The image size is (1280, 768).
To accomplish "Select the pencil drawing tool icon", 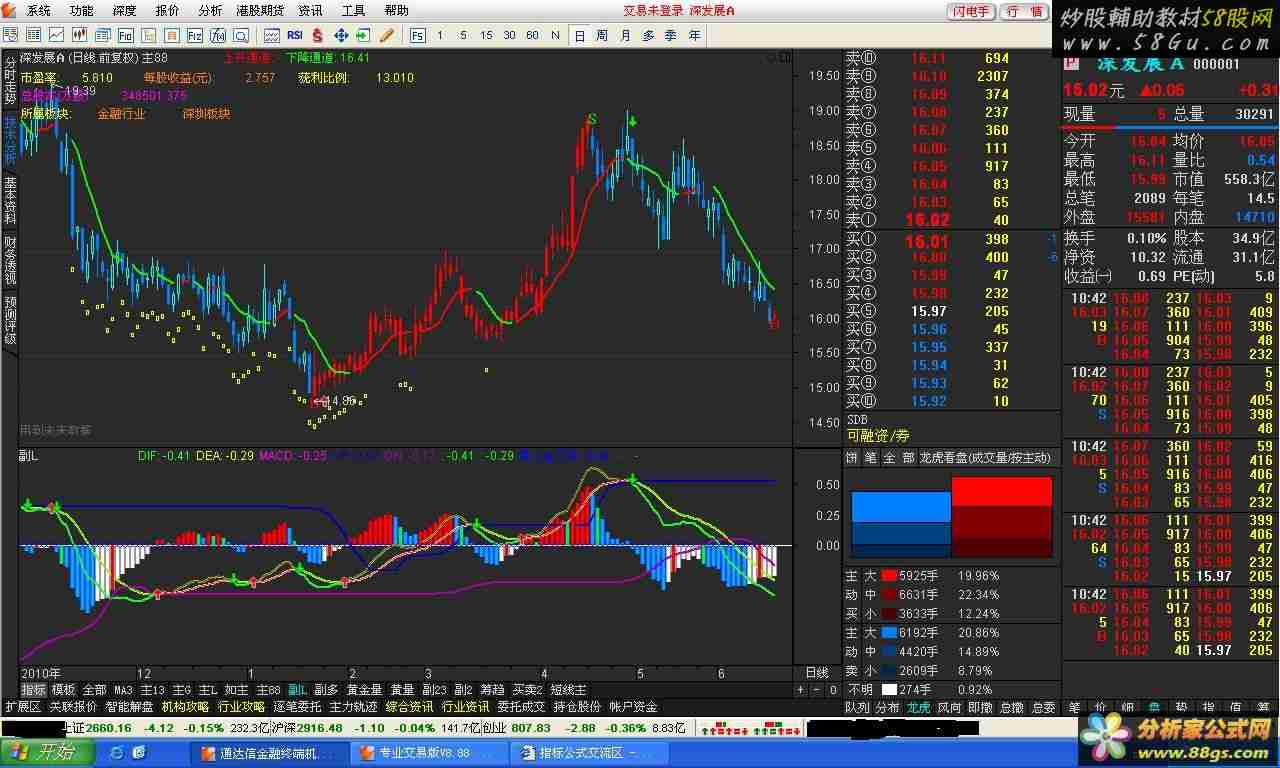I will coord(386,35).
